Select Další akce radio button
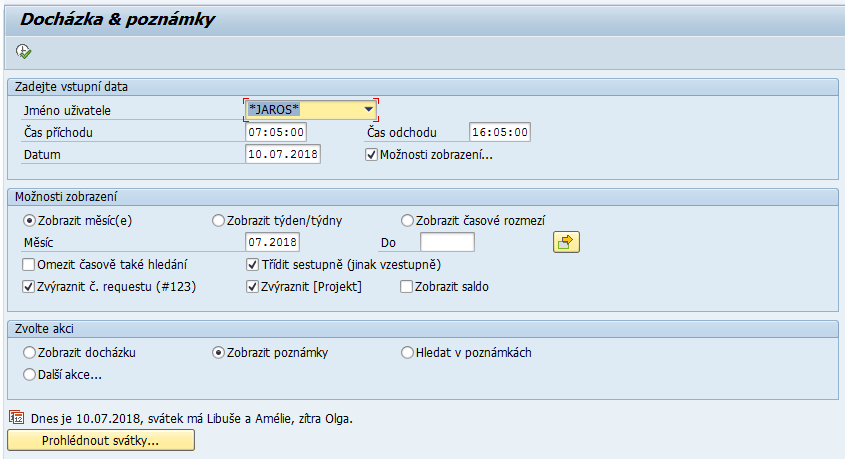845x459 pixels. [29, 375]
